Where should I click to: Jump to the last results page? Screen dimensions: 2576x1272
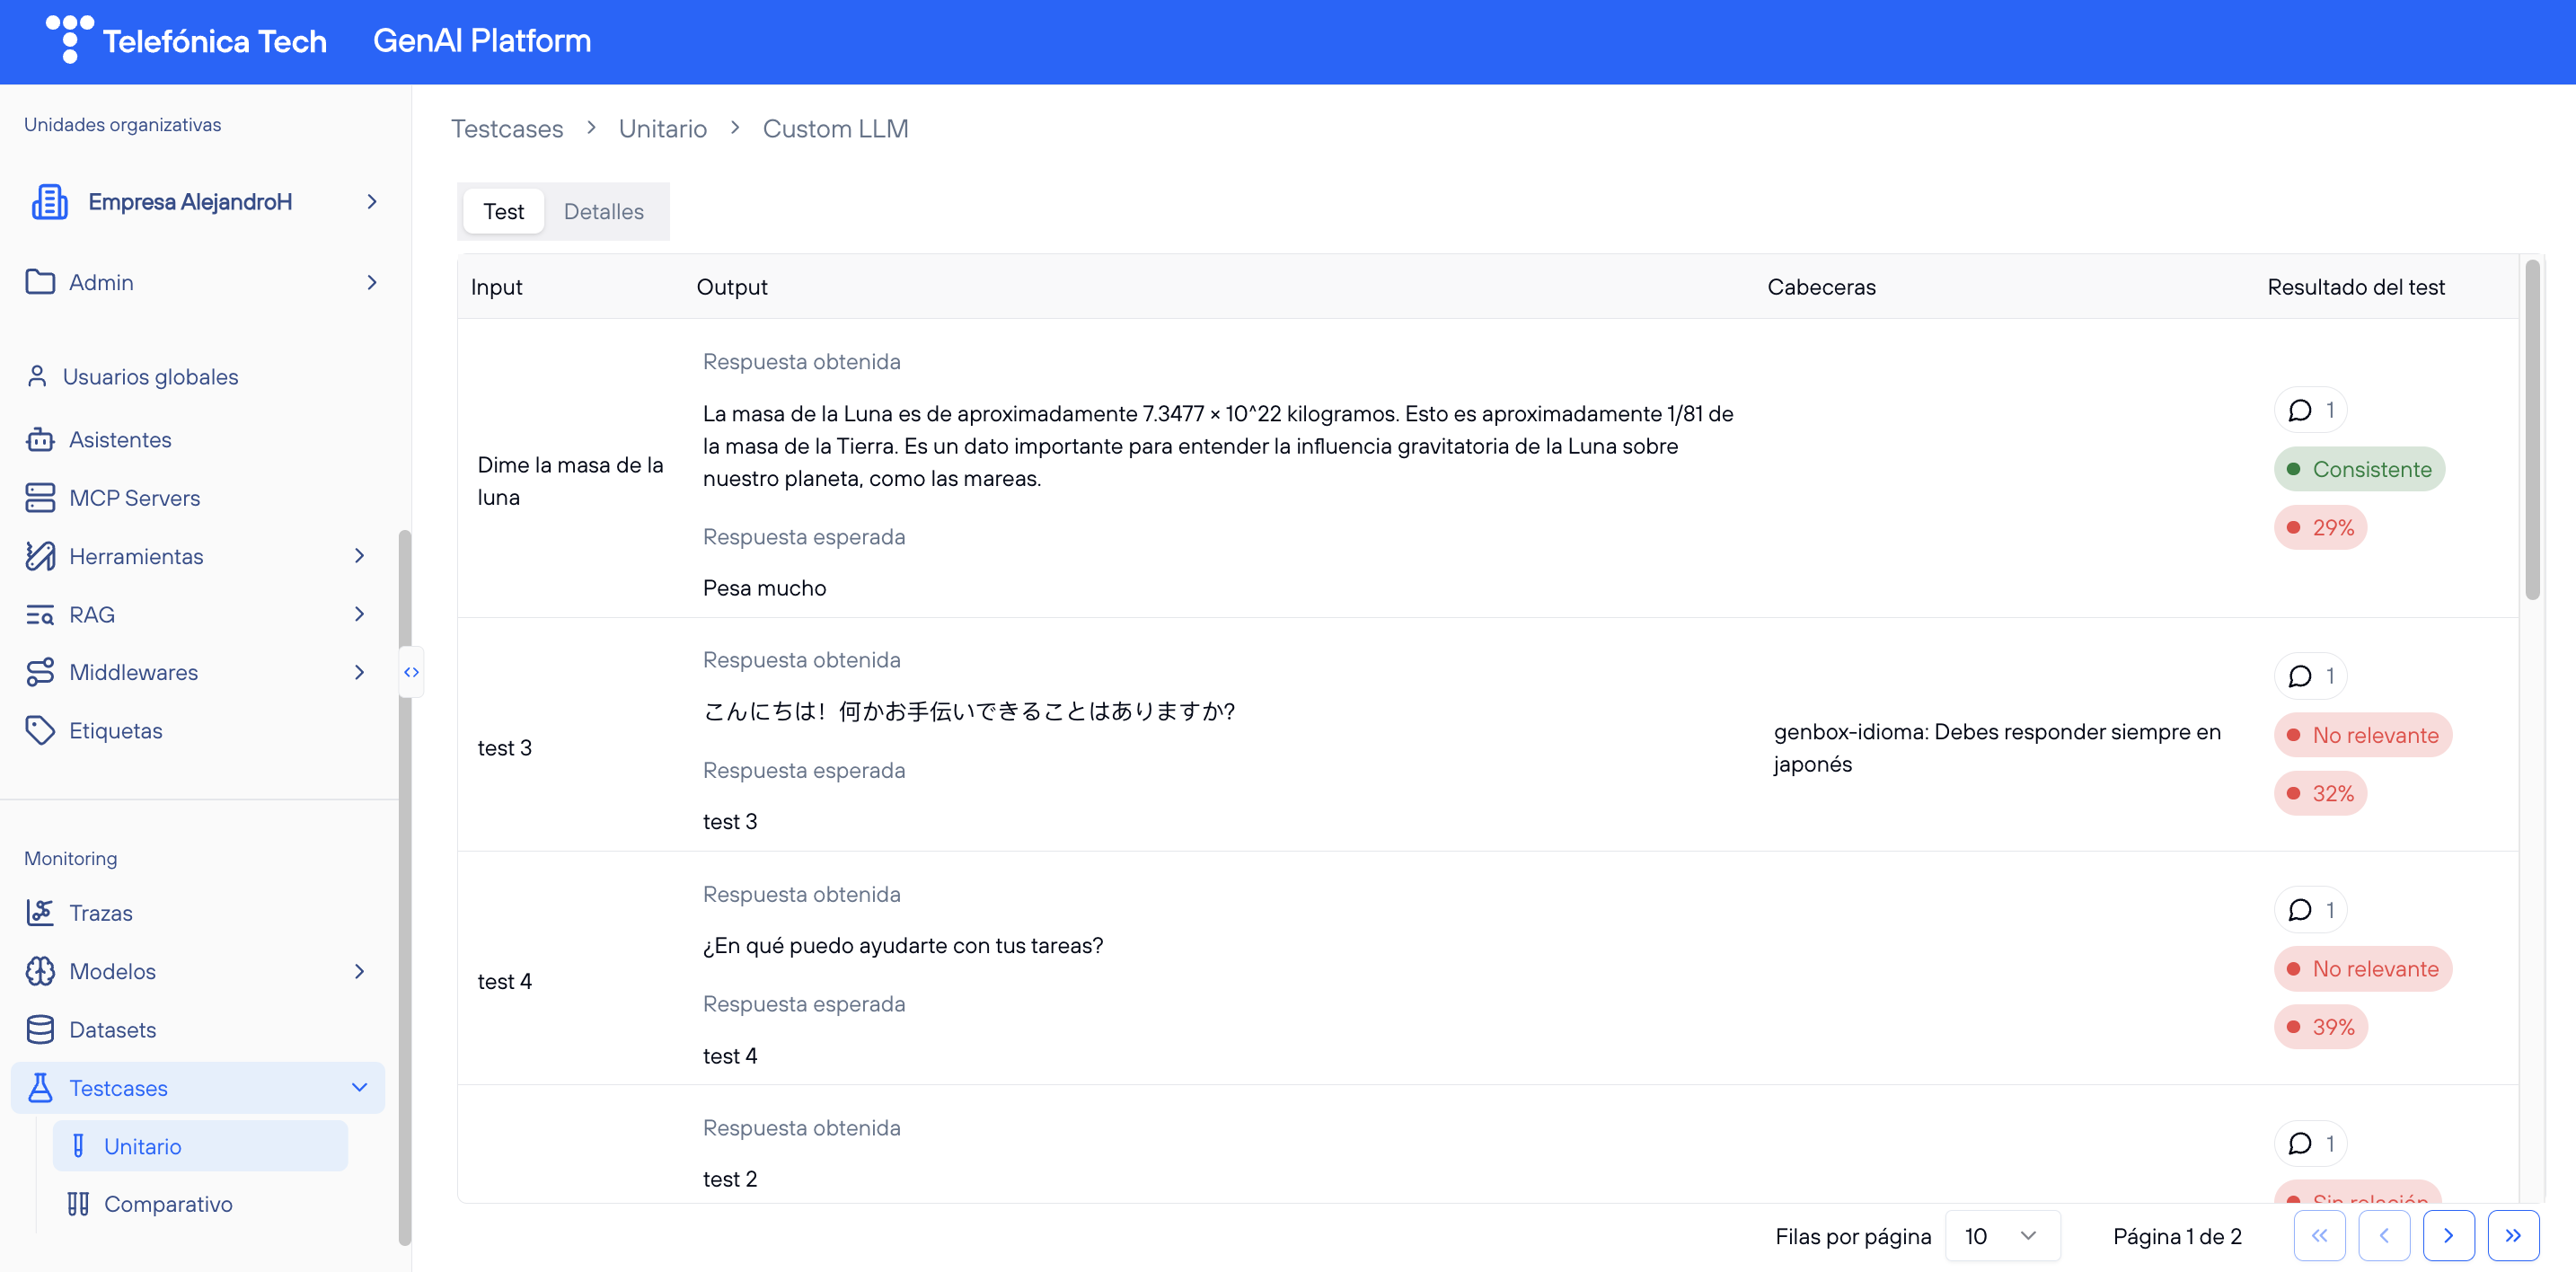point(2512,1236)
